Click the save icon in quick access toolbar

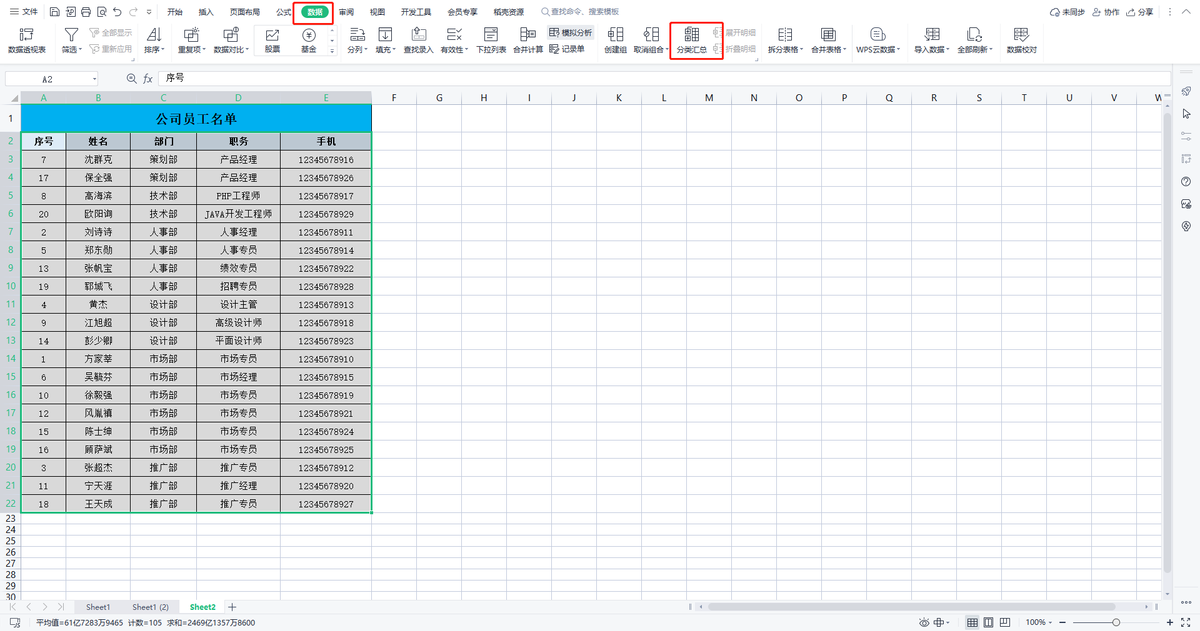point(53,12)
